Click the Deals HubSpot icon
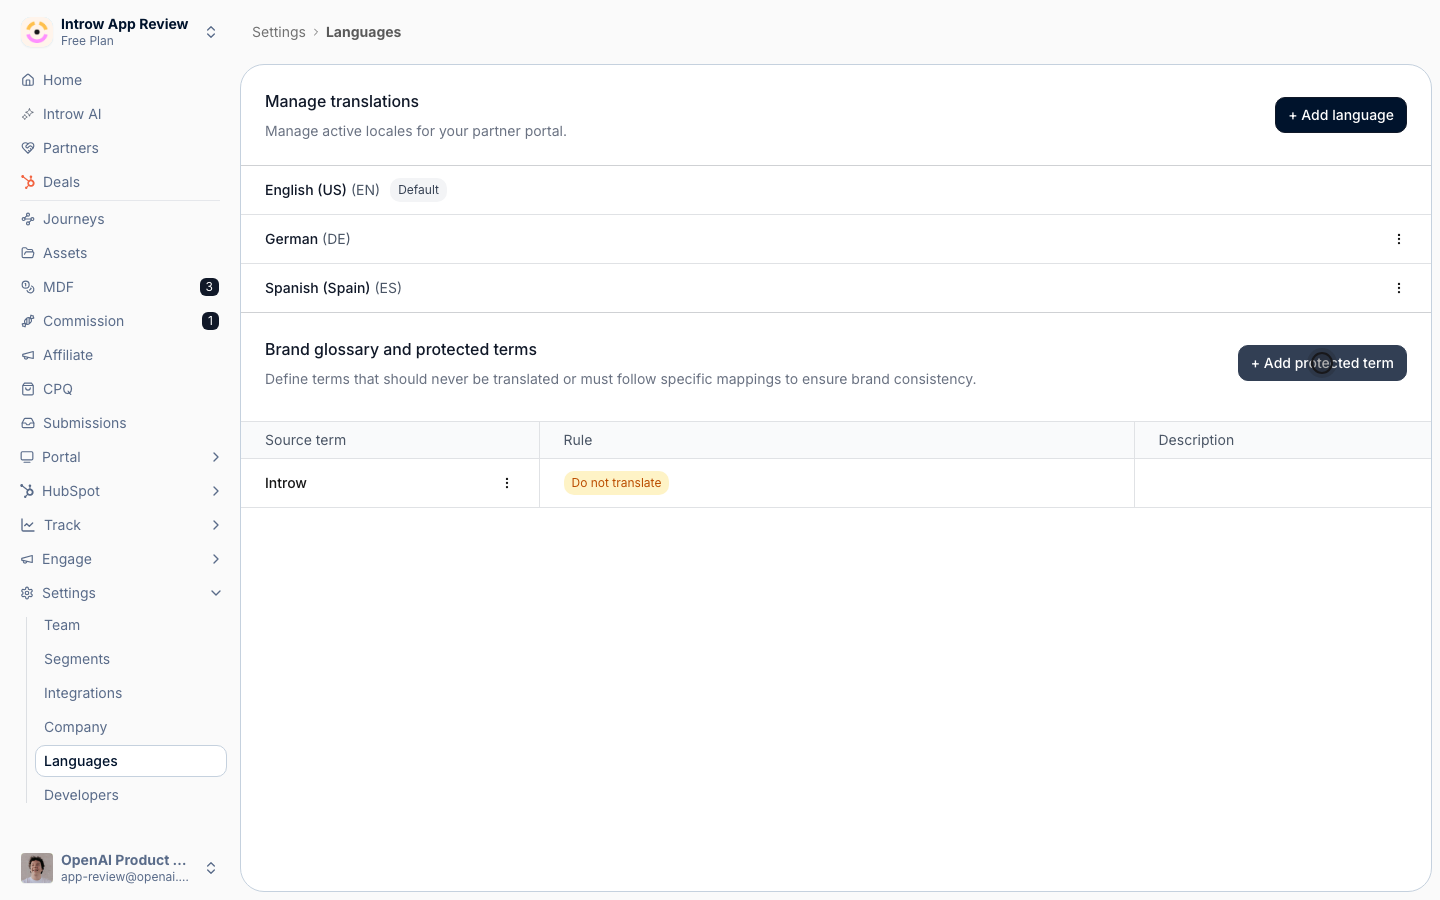The height and width of the screenshot is (900, 1440). (28, 182)
